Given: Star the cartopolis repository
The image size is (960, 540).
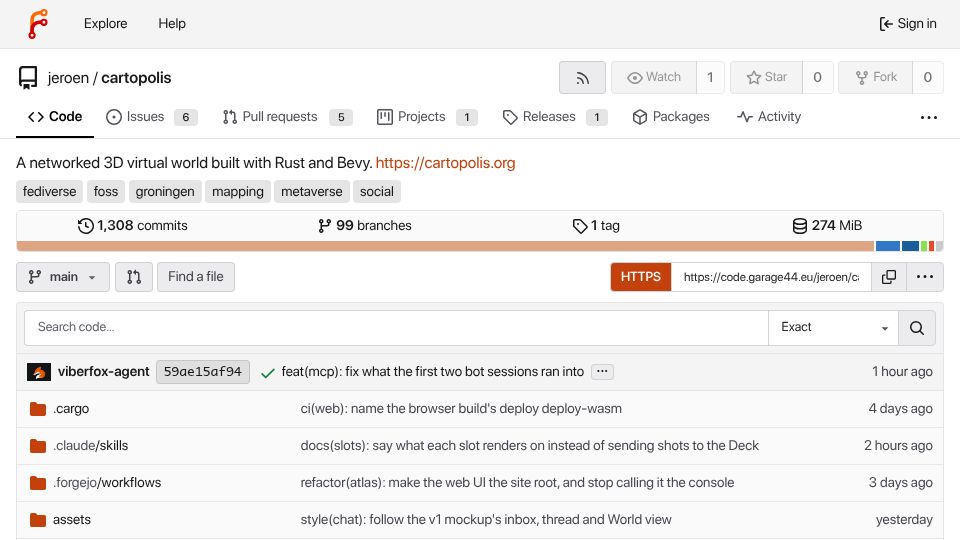Looking at the screenshot, I should pos(767,78).
